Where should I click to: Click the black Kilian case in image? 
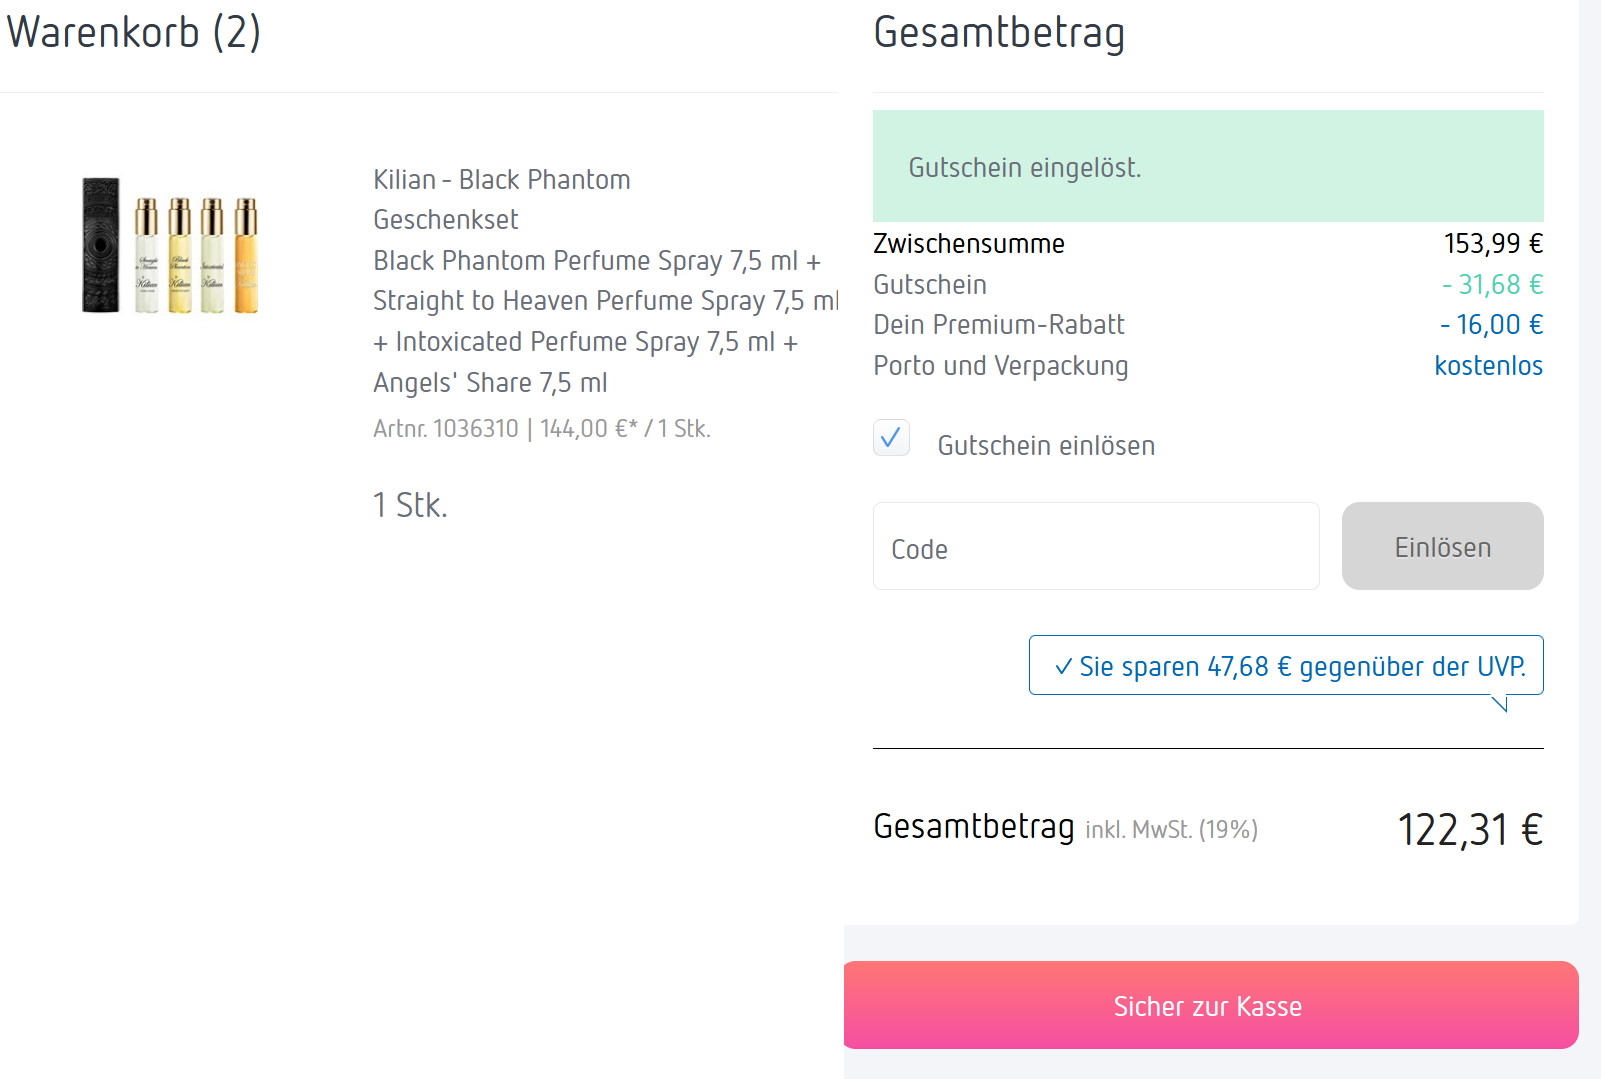pos(100,245)
